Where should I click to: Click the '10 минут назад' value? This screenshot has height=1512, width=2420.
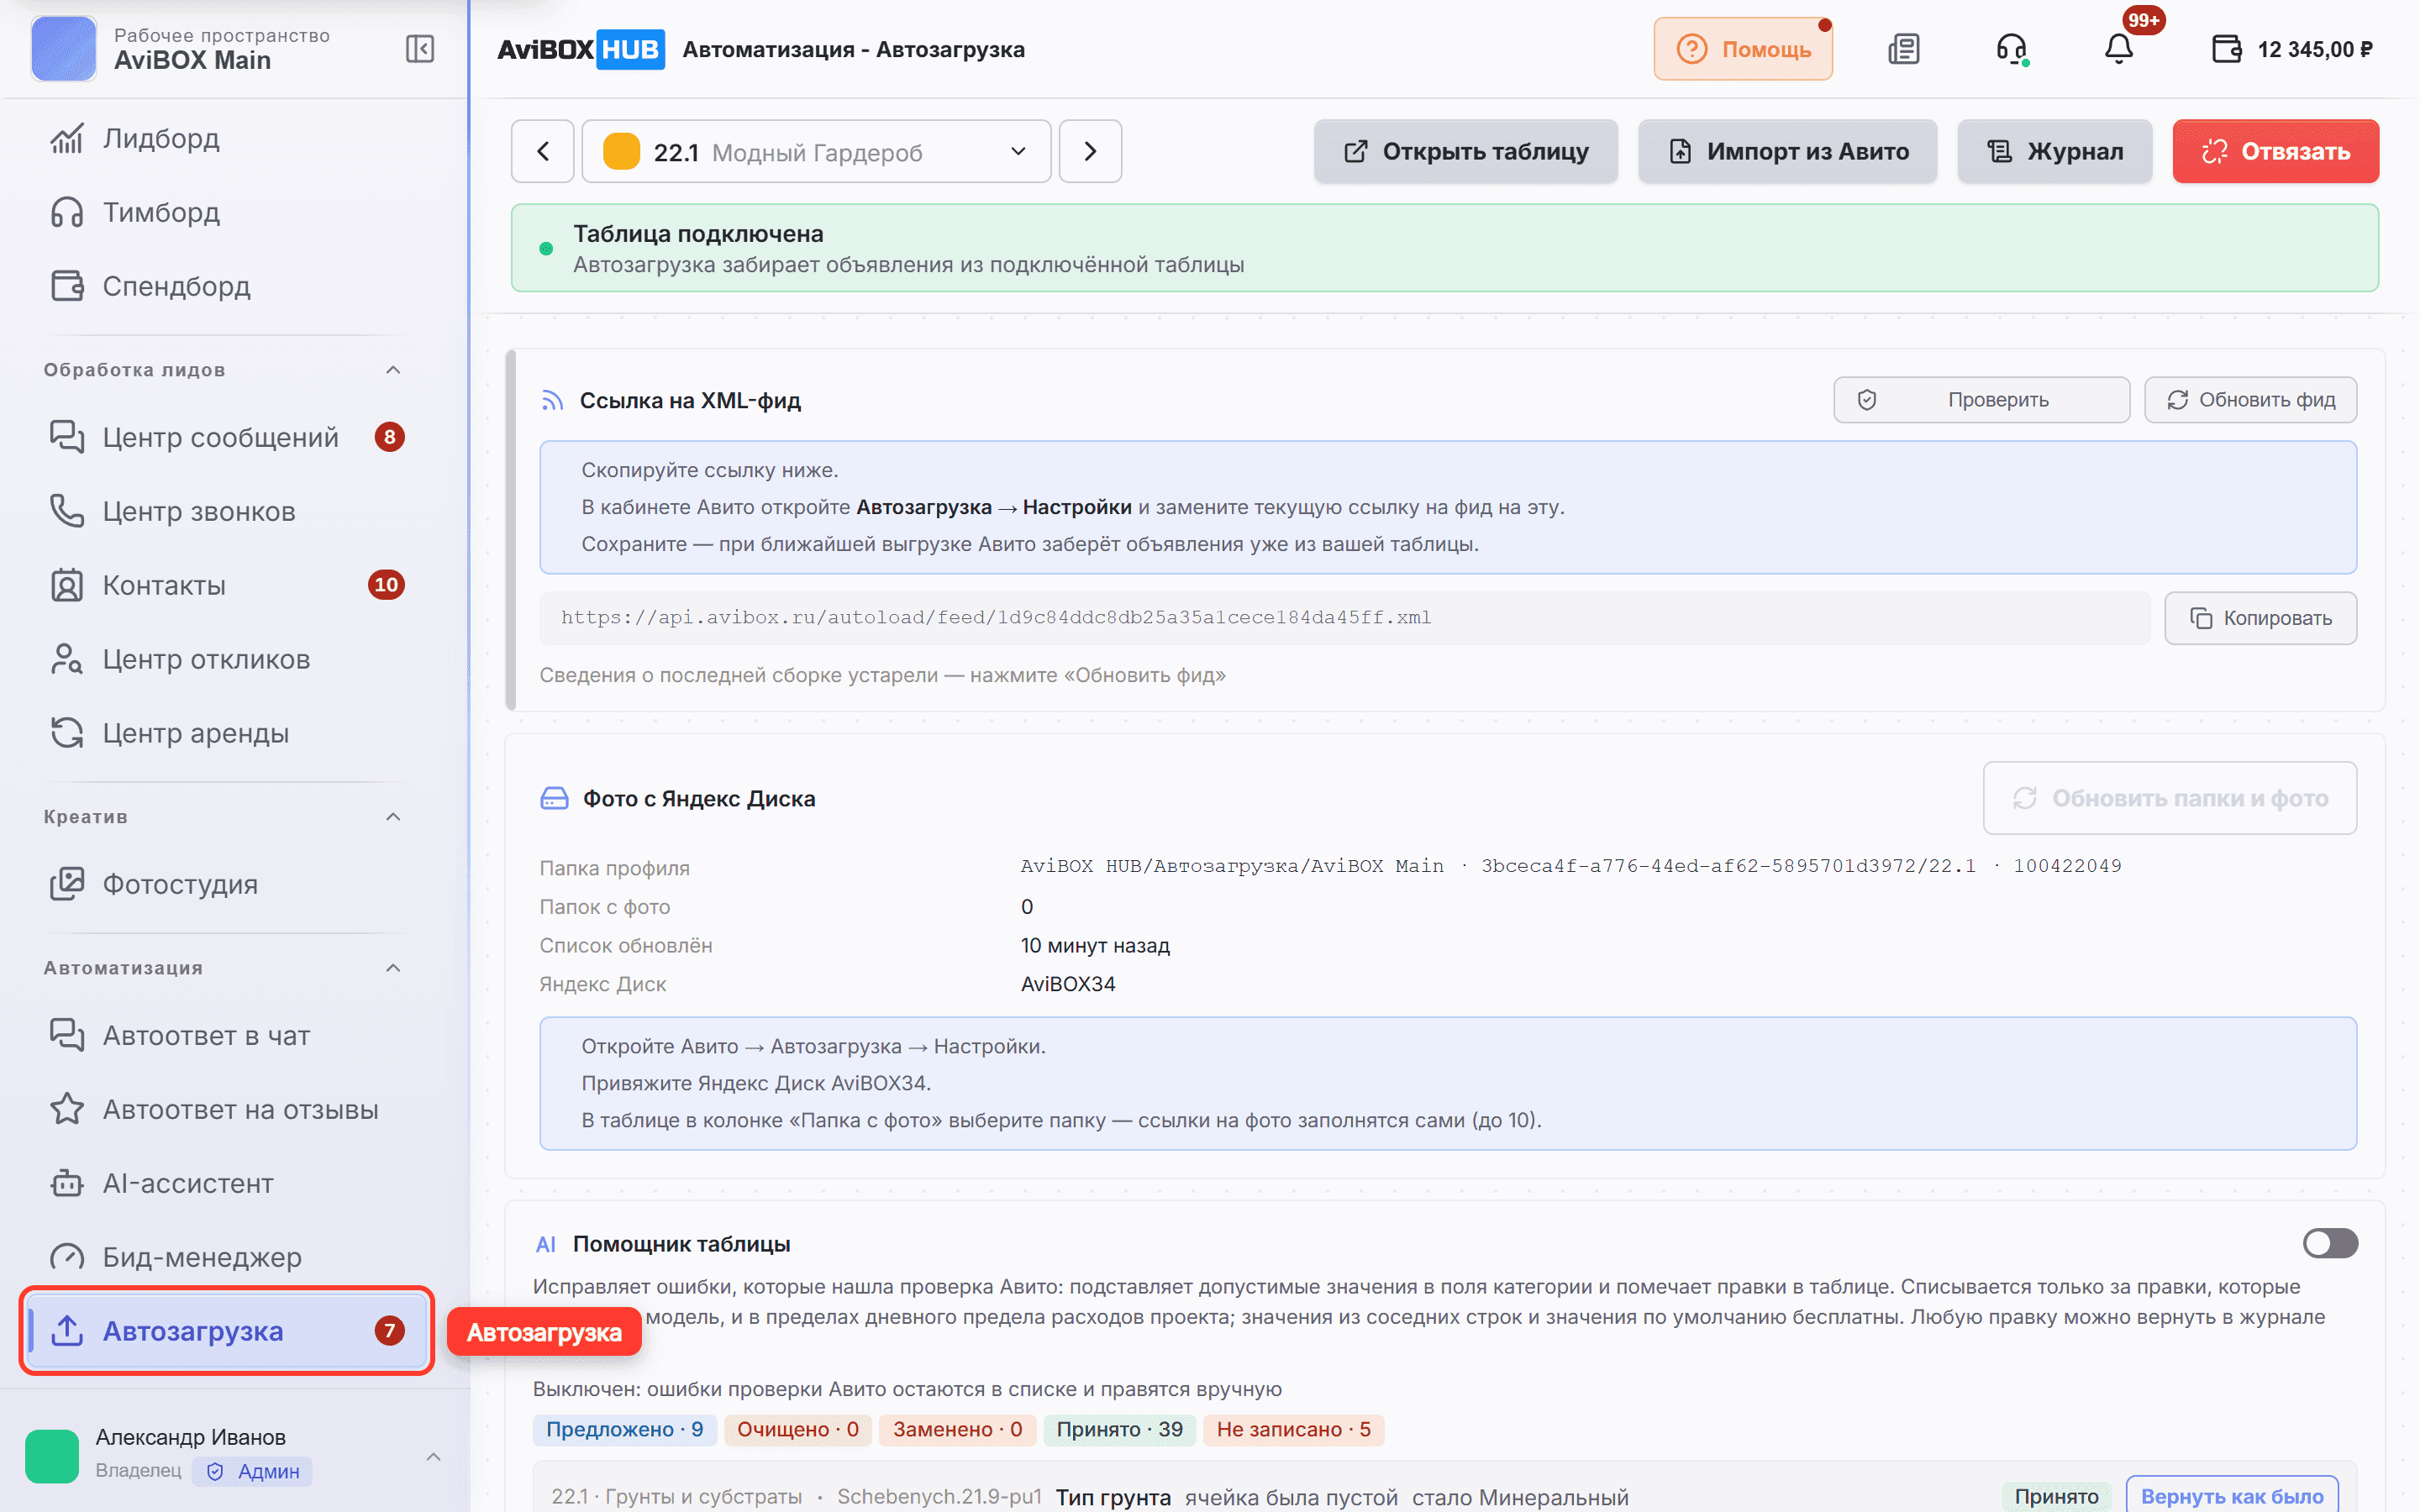[1095, 945]
